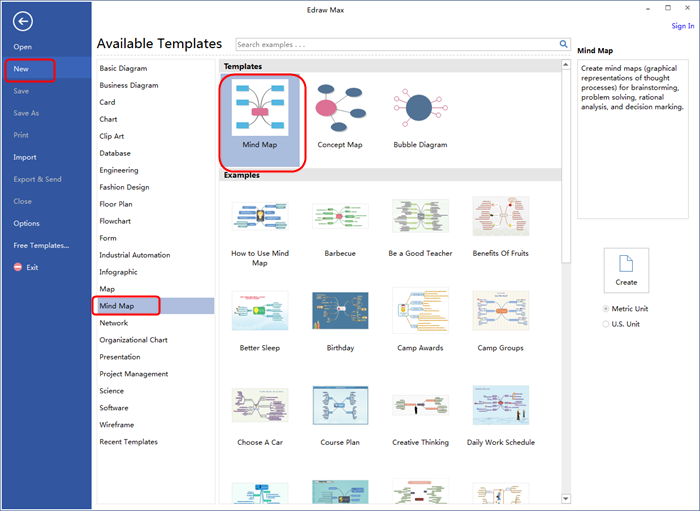The width and height of the screenshot is (700, 511).
Task: Select the Science category
Action: coord(111,391)
